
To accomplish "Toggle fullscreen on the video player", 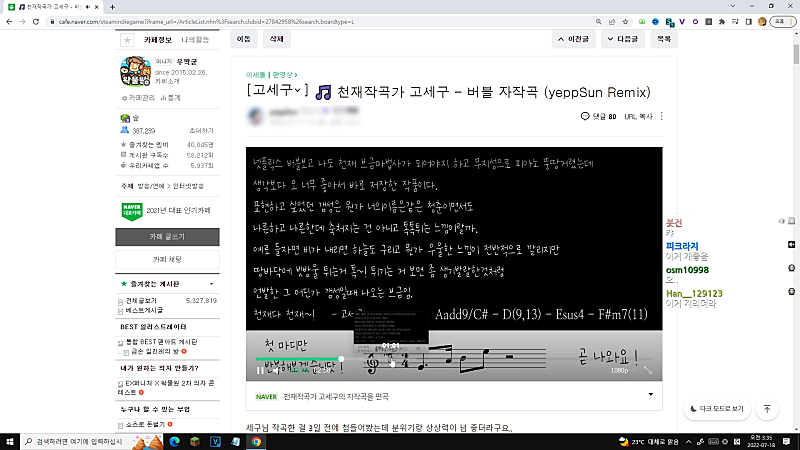I will 648,370.
